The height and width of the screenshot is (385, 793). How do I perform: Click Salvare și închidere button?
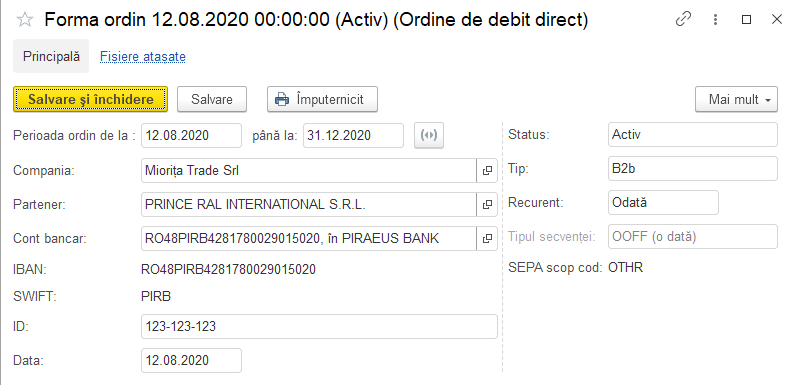coord(90,99)
